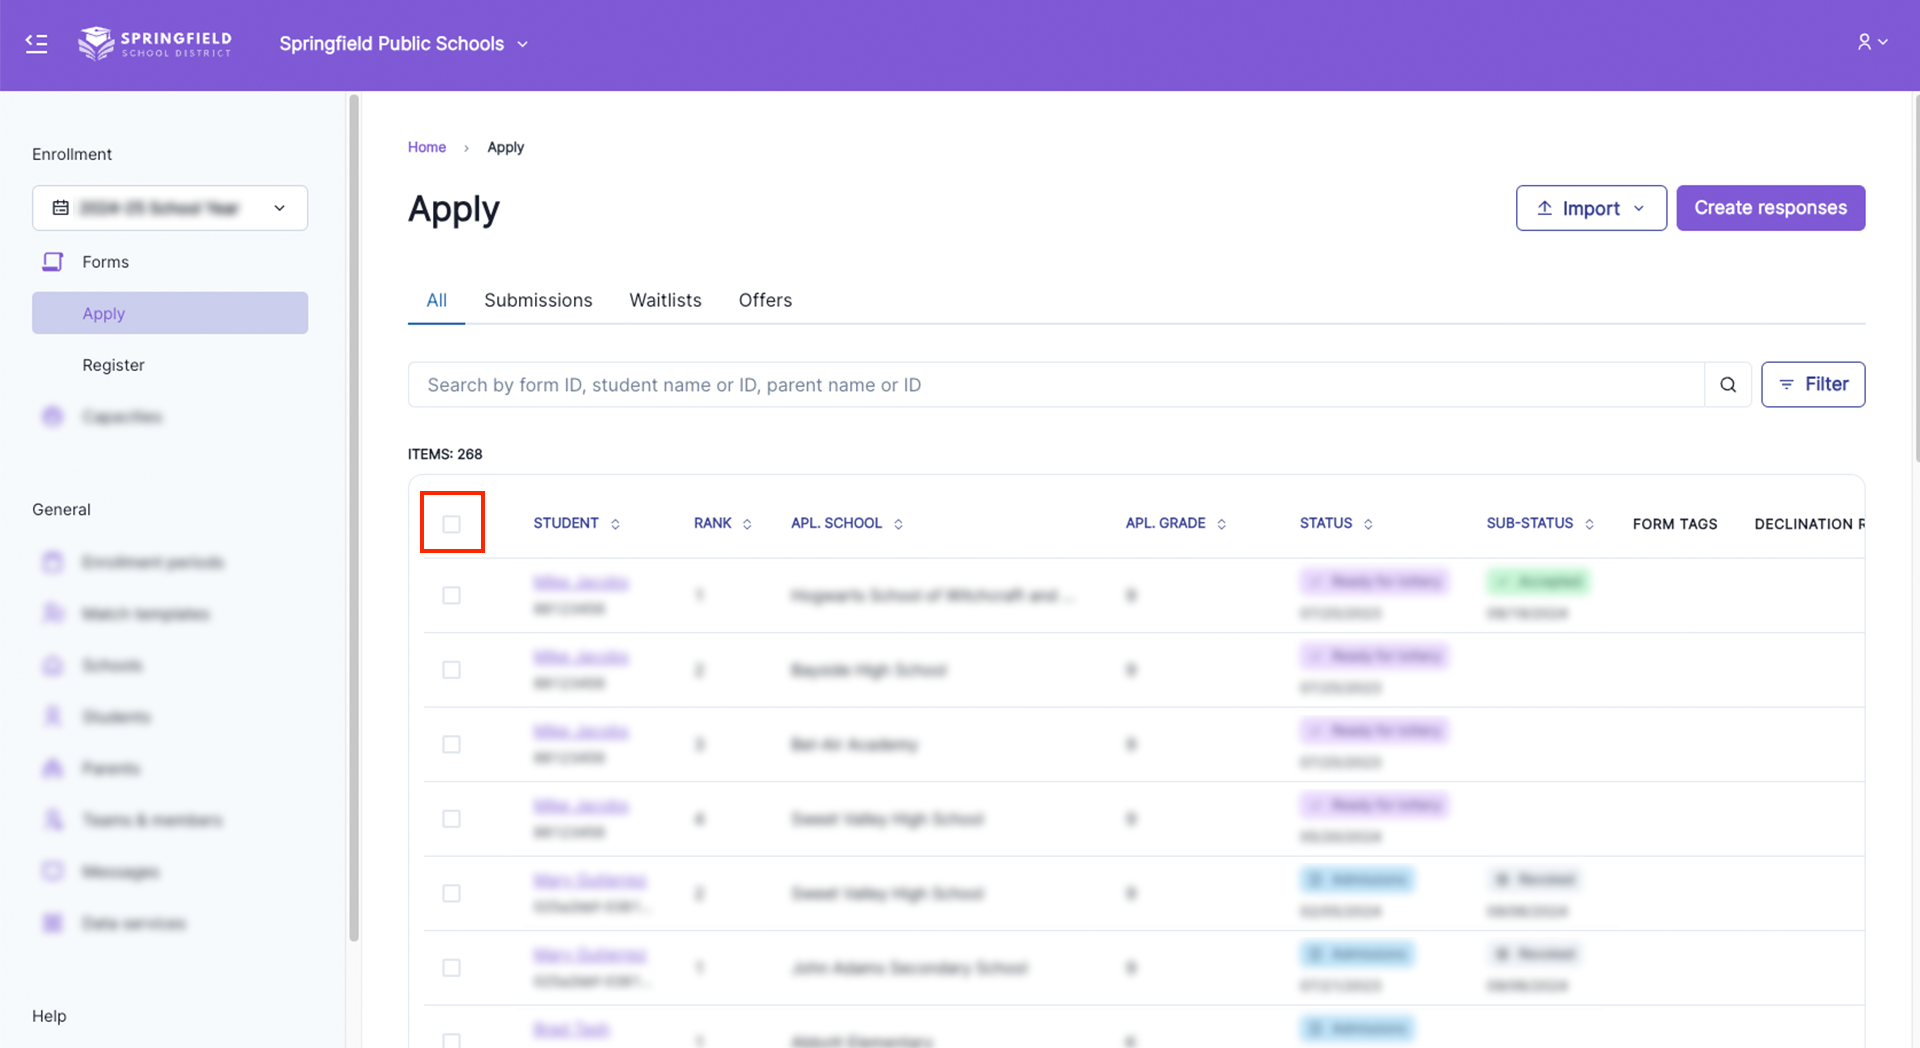Screen dimensions: 1920x1048
Task: Collapse the sidebar with the menu icon
Action: [x=37, y=43]
